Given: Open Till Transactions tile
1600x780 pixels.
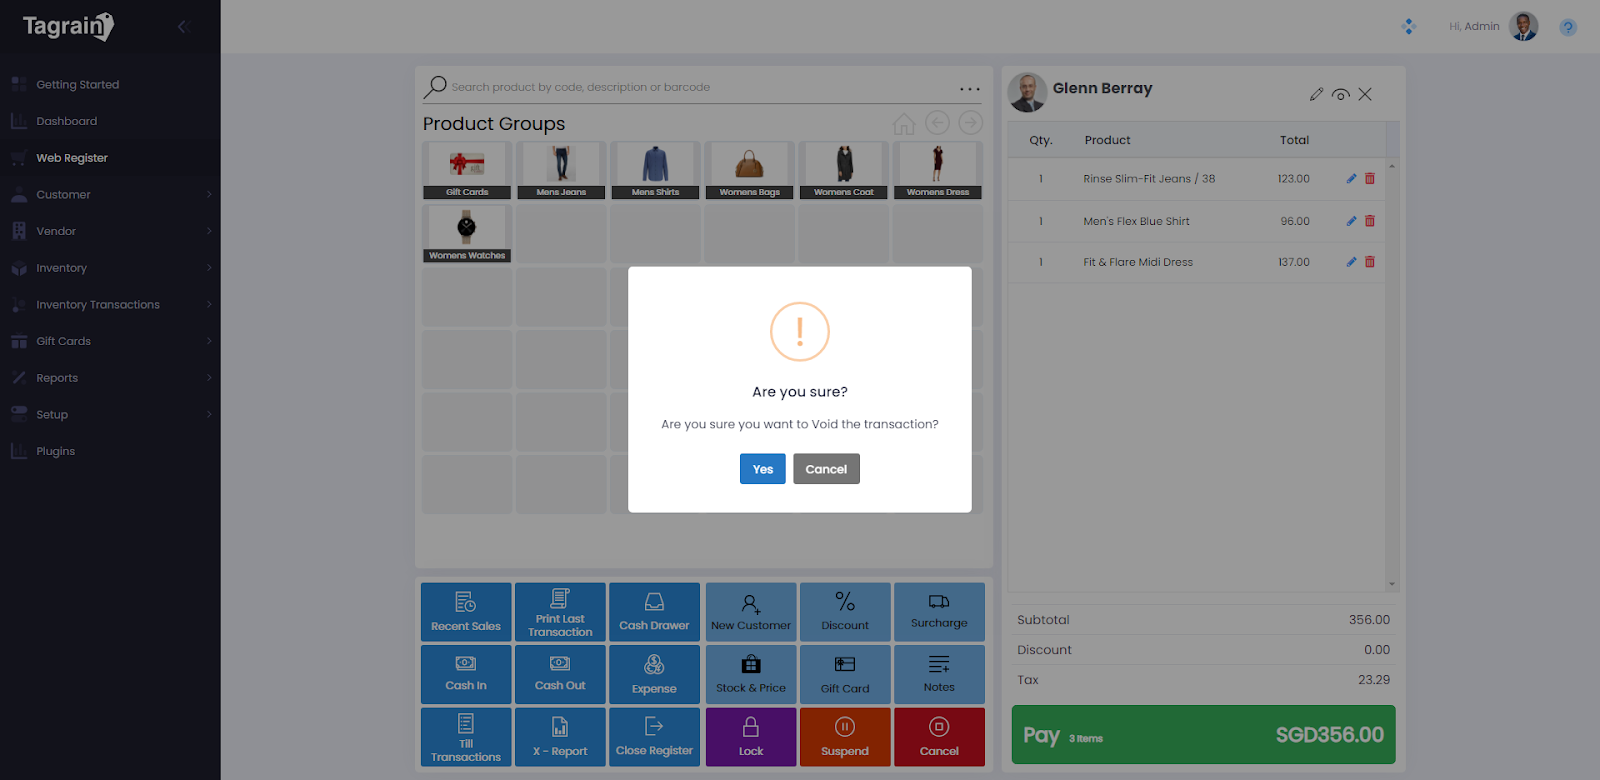Looking at the screenshot, I should coord(466,737).
